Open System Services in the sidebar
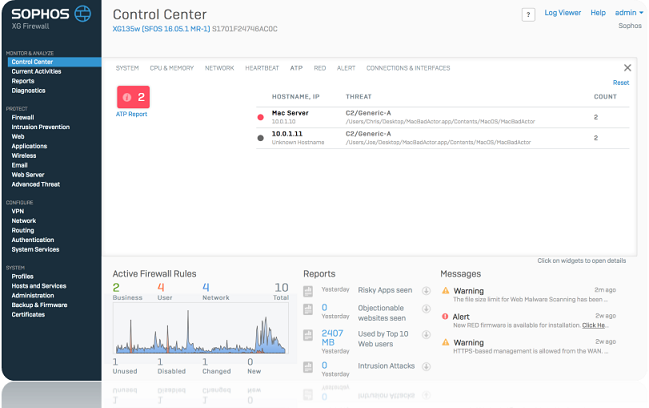Screen dimensions: 649x408 point(35,250)
